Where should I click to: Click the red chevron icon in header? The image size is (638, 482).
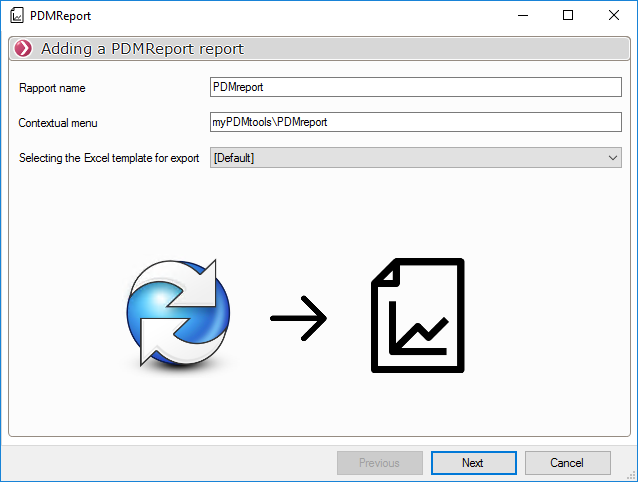(x=23, y=48)
